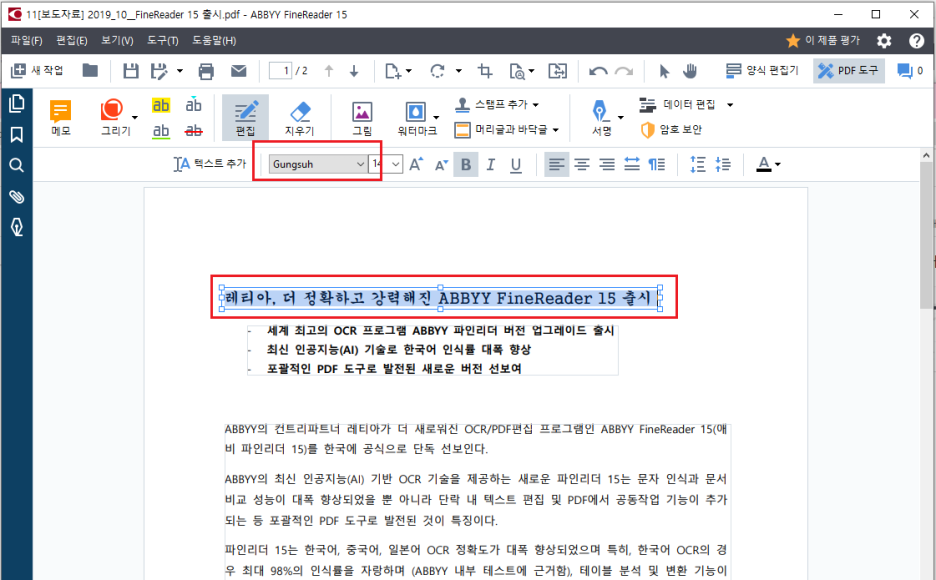Screen dimensions: 936x580
Task: Add a note with 메모 tool
Action: pyautogui.click(x=61, y=118)
